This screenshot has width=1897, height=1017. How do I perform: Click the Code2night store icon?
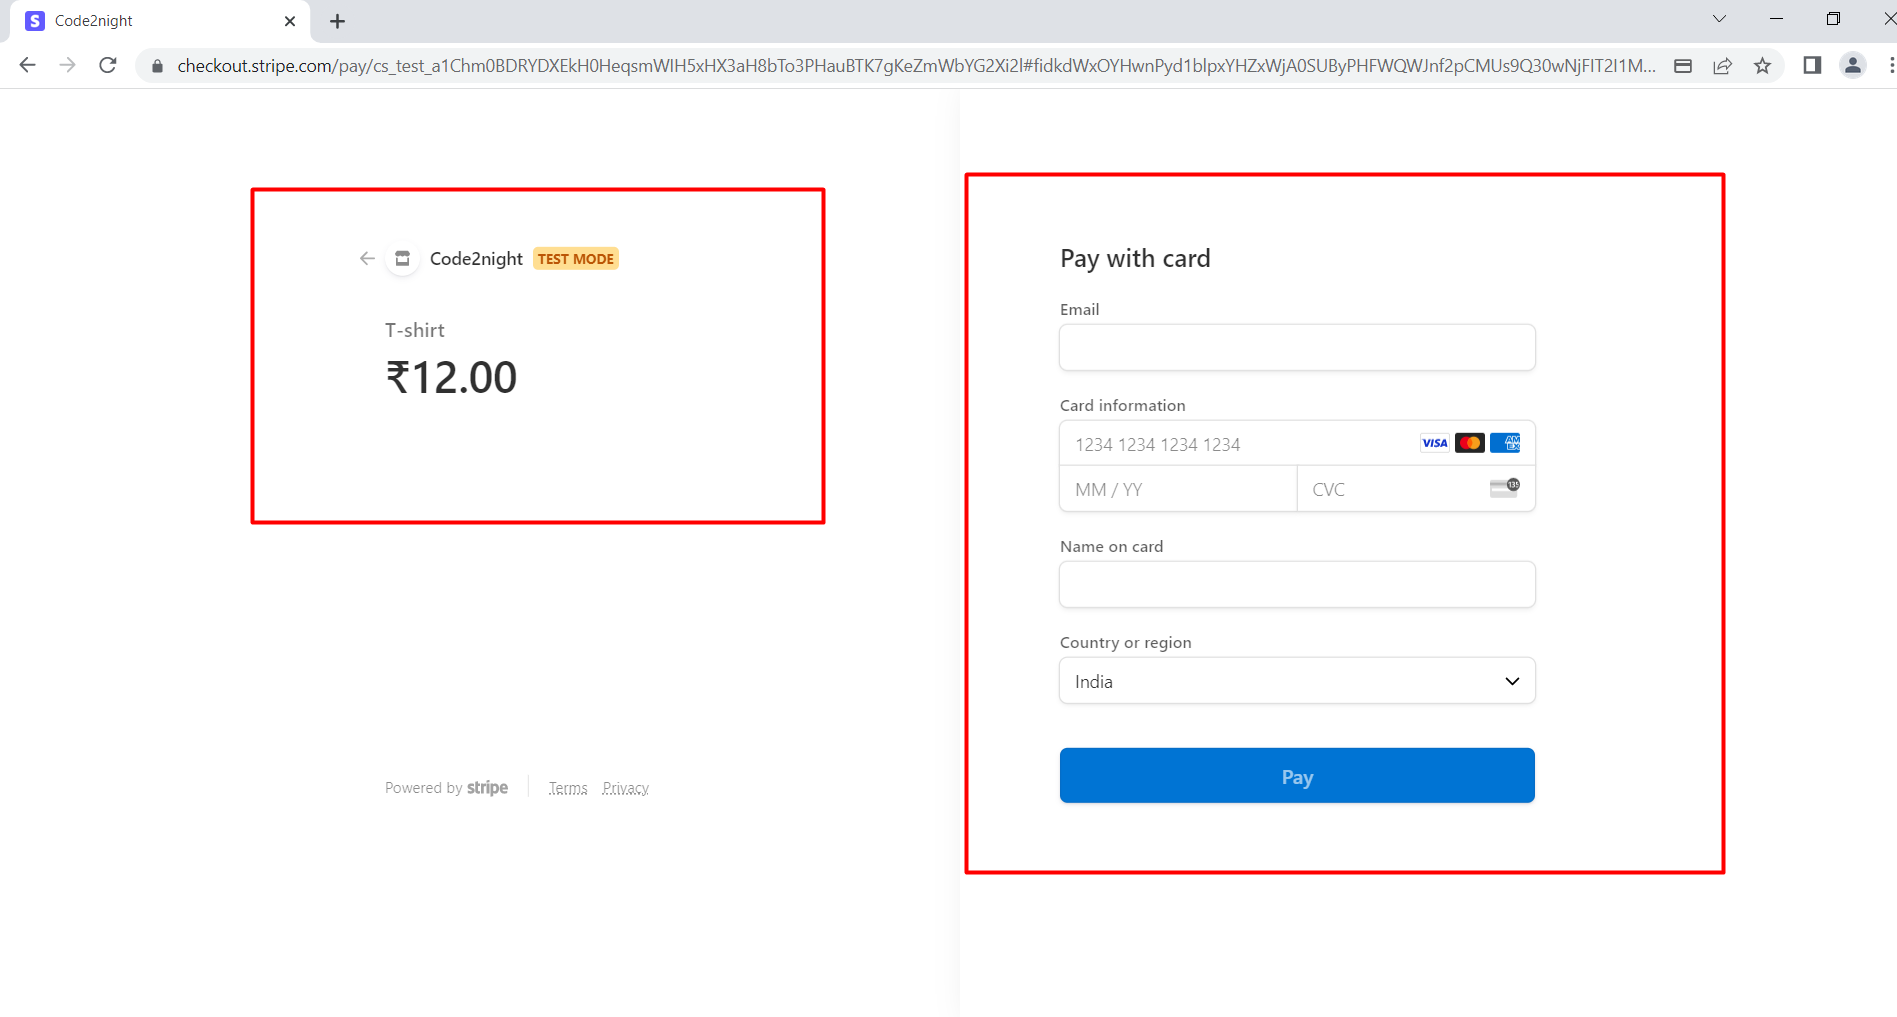click(402, 258)
